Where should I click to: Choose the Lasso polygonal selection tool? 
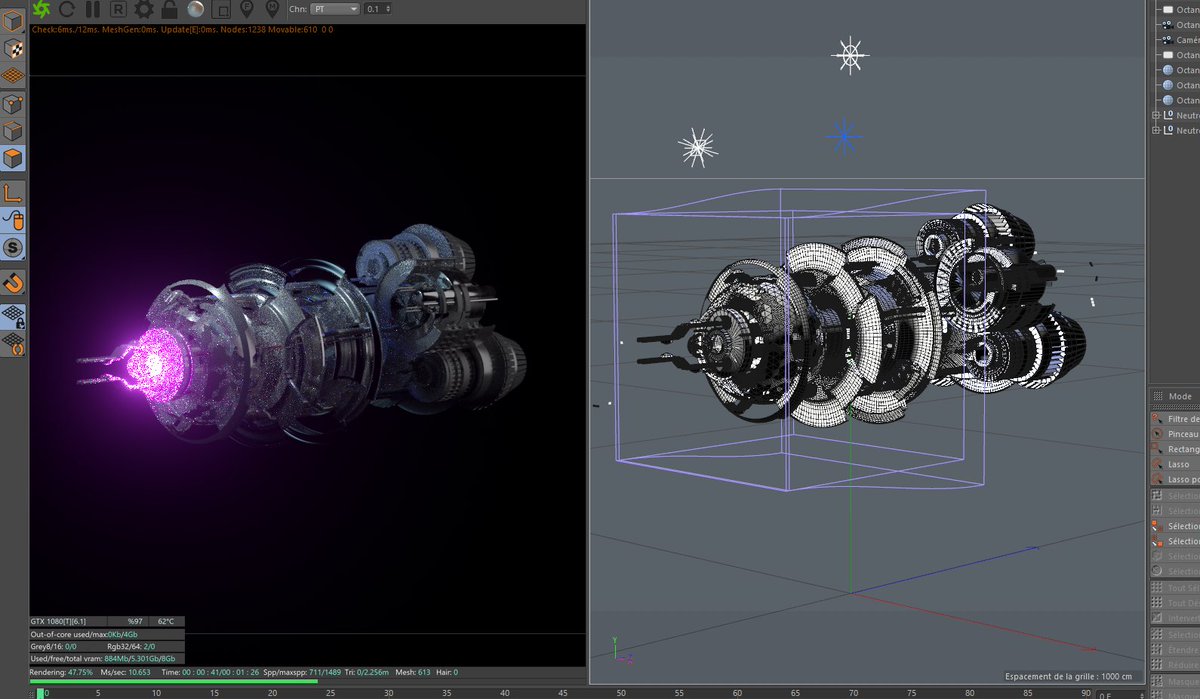(x=1176, y=479)
